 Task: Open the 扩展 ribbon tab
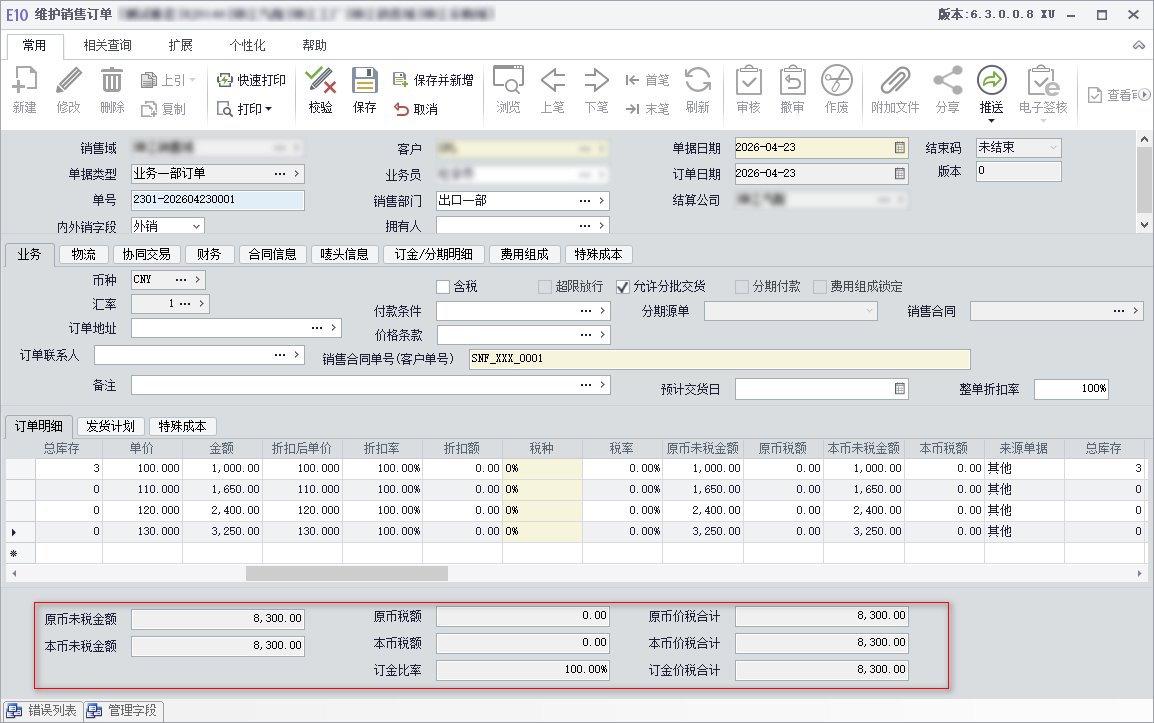pyautogui.click(x=180, y=46)
